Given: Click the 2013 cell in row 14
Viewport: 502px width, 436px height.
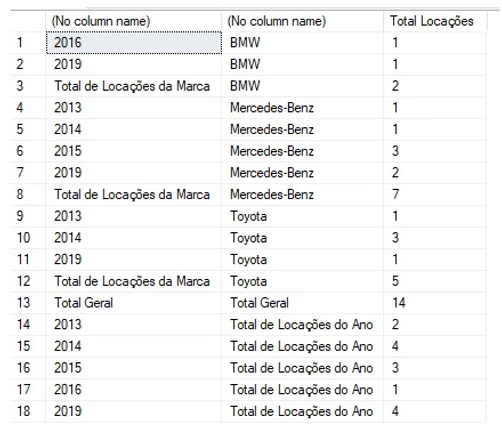Looking at the screenshot, I should point(134,324).
